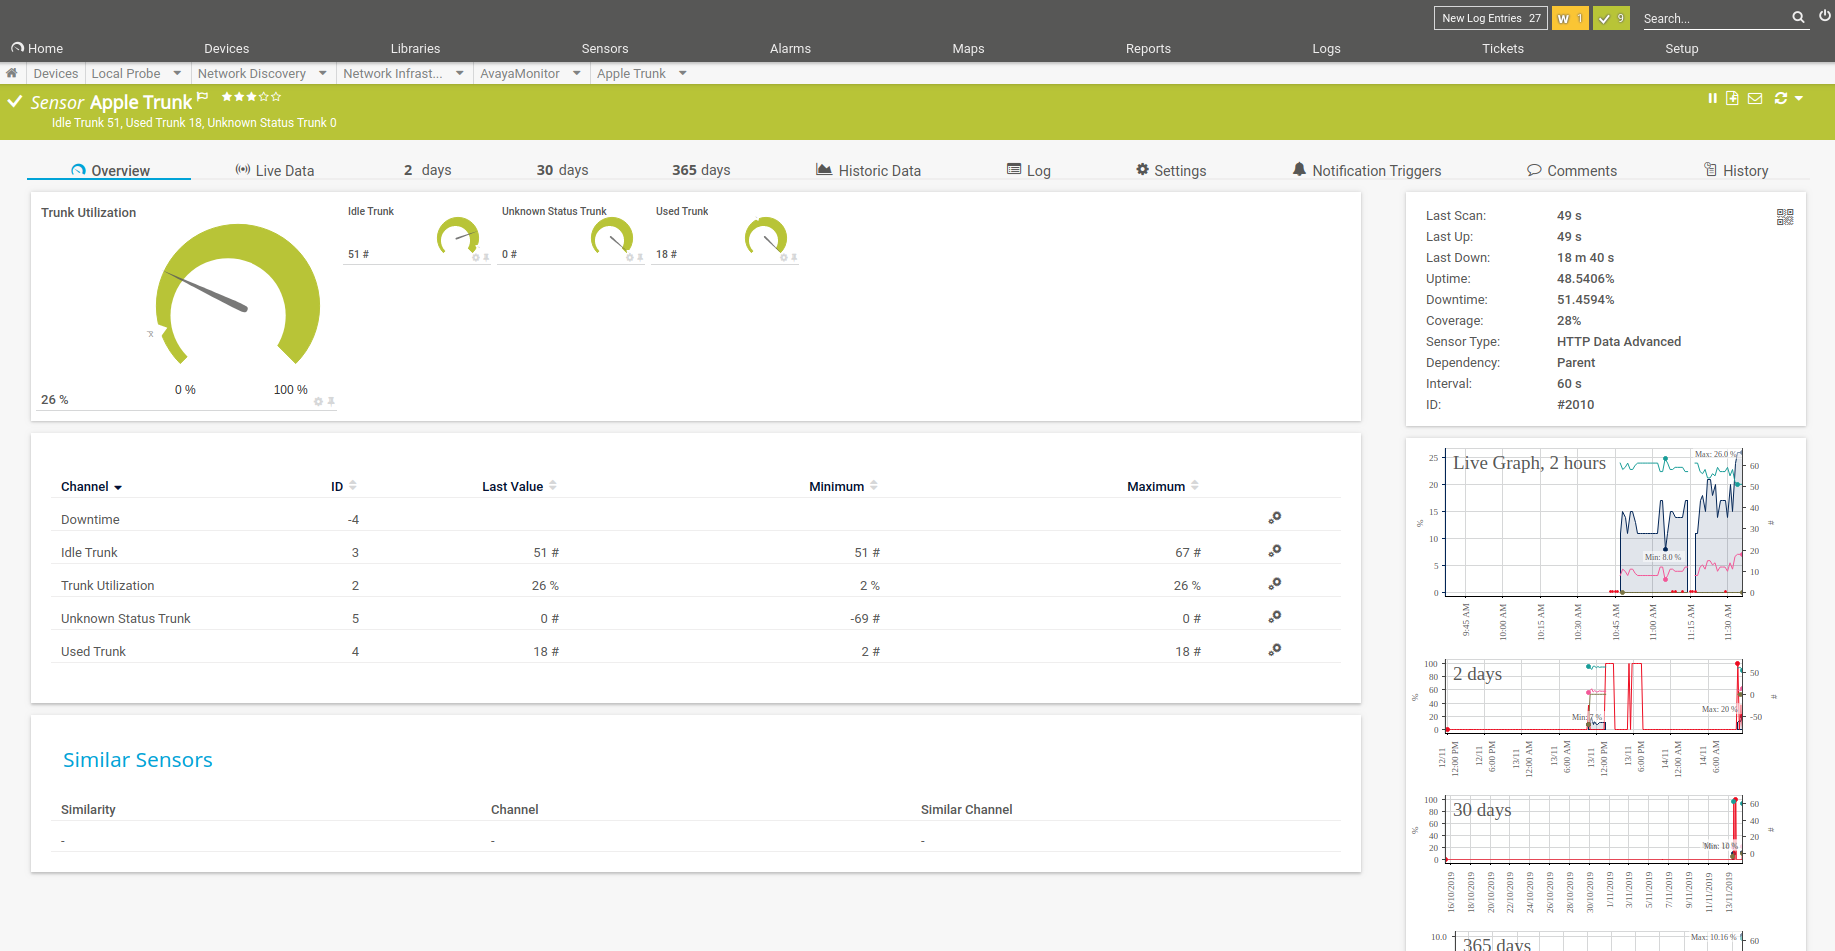The width and height of the screenshot is (1835, 951).
Task: Pin the Trunk Utilization gauge as primary
Action: click(331, 401)
